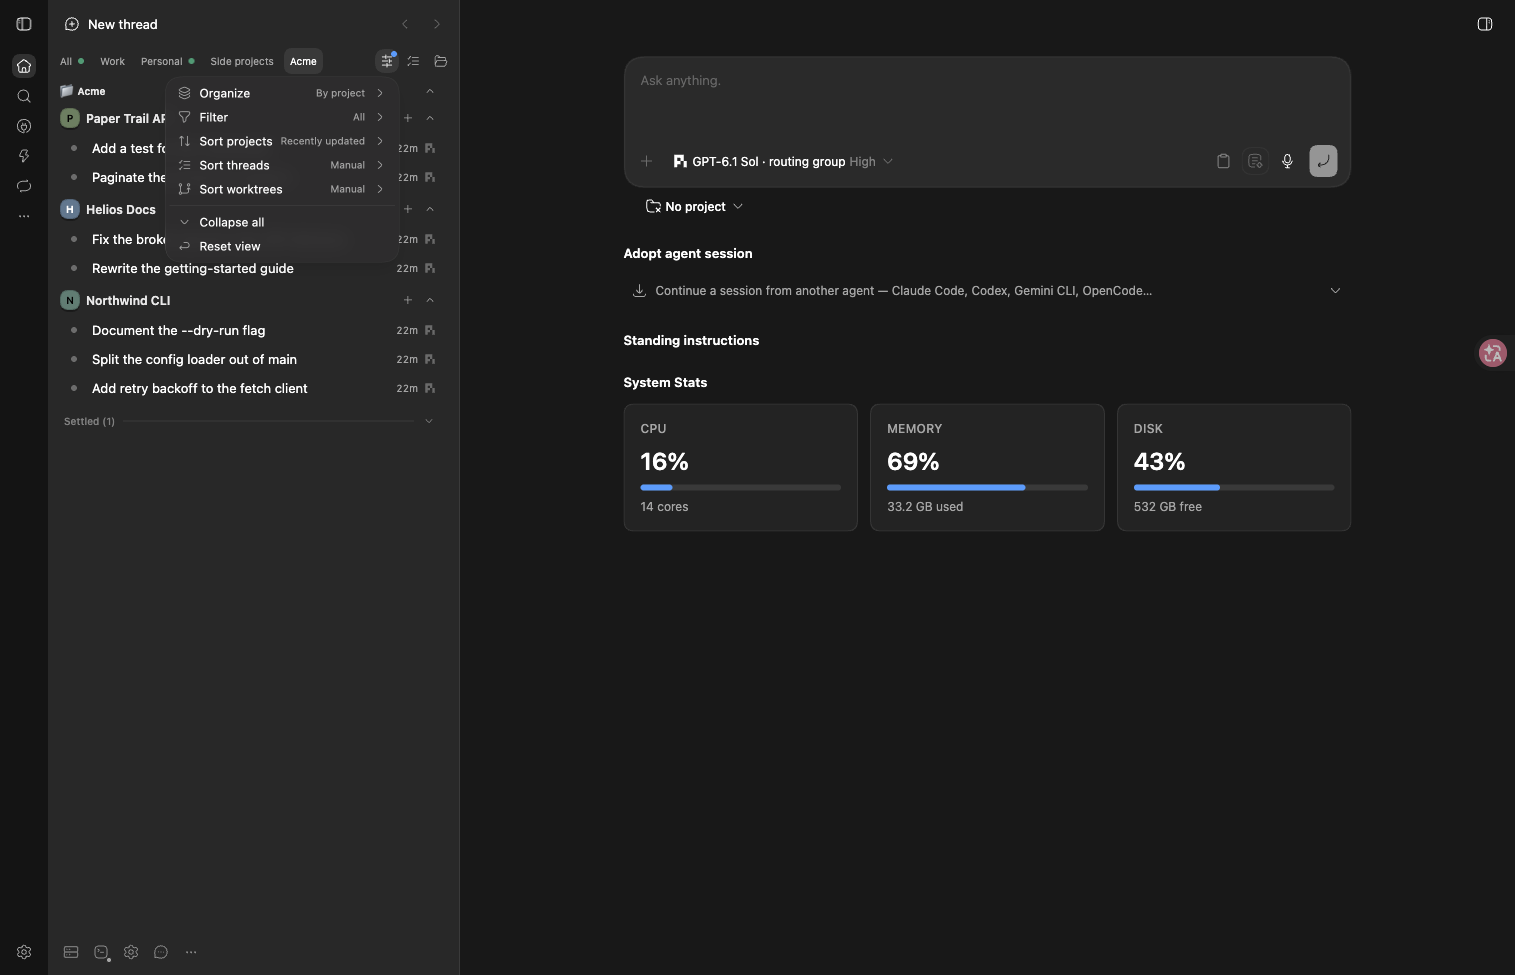The height and width of the screenshot is (975, 1515).
Task: Choose Reset view in the menu
Action: click(281, 246)
